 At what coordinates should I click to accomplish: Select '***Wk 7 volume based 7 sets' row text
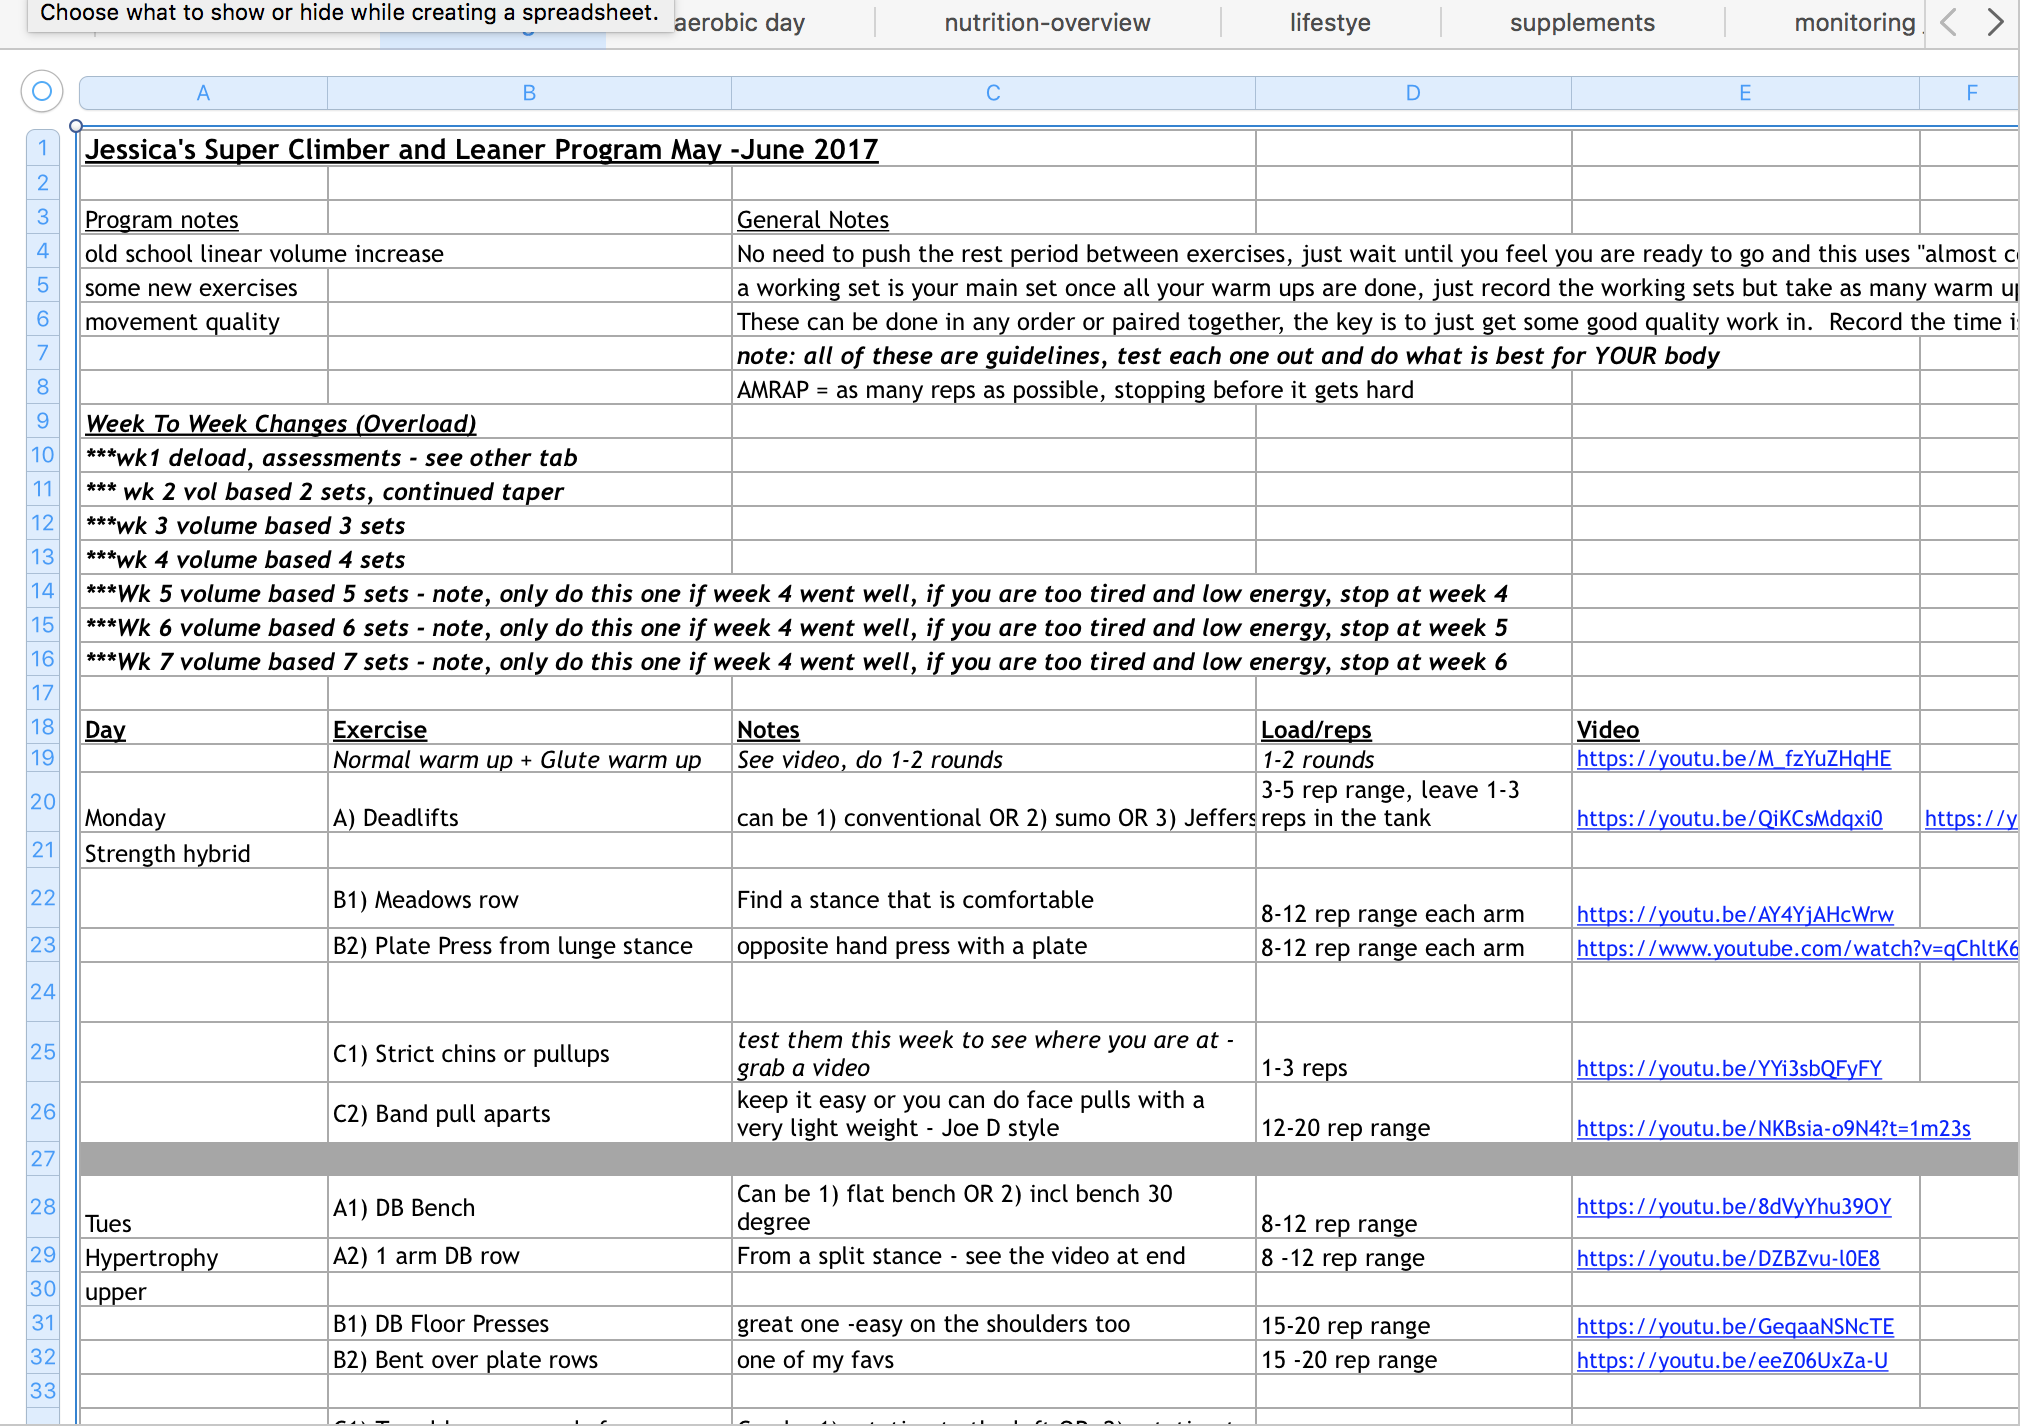tap(796, 661)
